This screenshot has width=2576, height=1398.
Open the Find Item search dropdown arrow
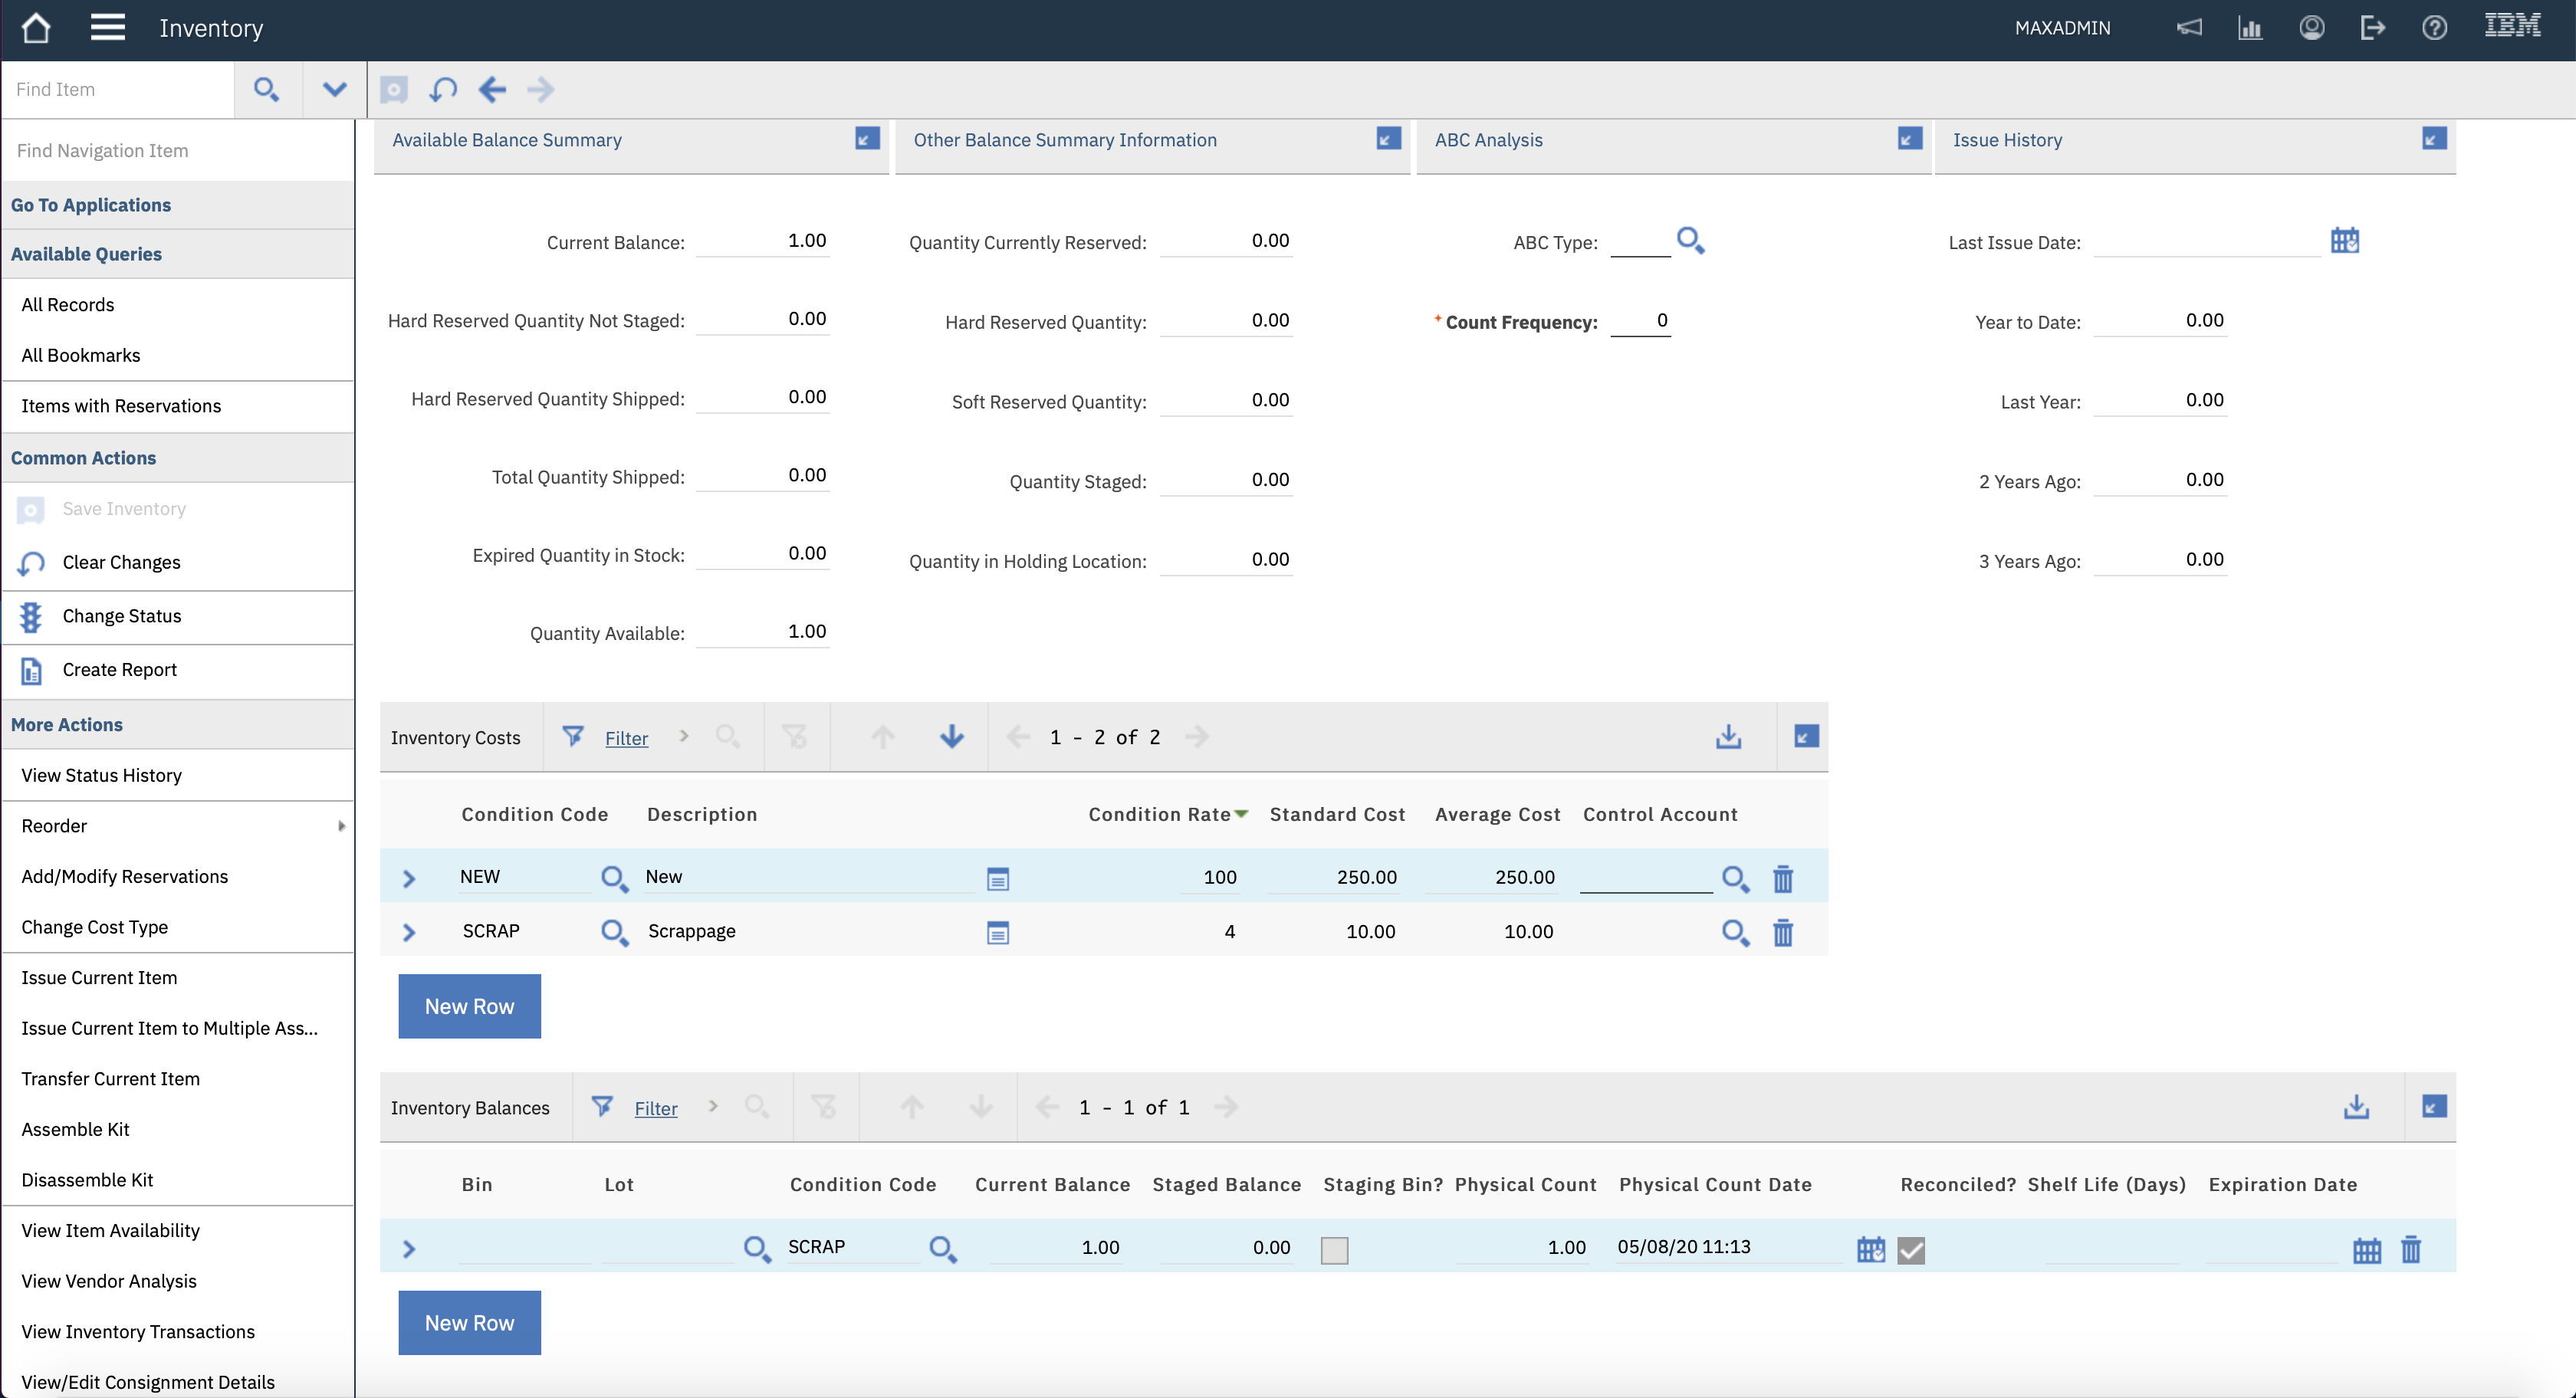334,89
